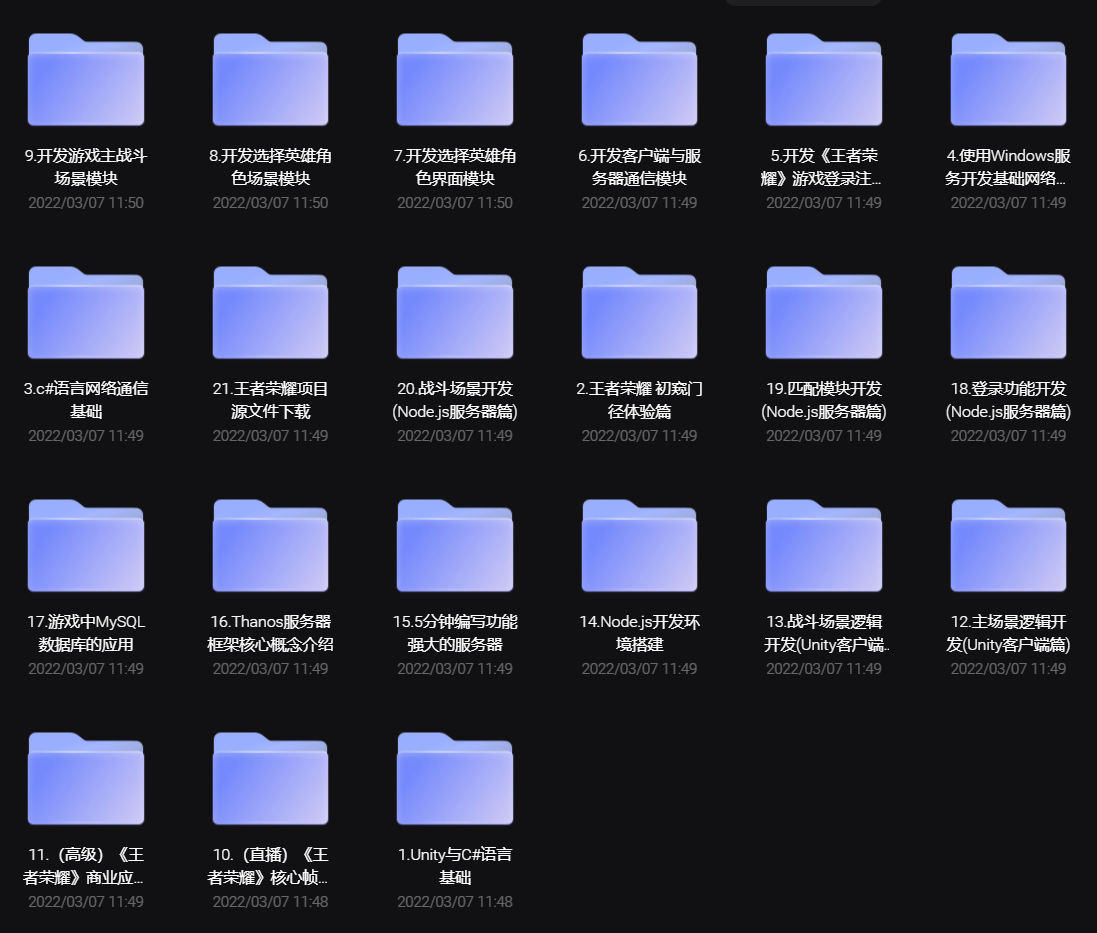
Task: Click the label 20.战斗场景开发(Node.js服务器篇)
Action: 455,400
